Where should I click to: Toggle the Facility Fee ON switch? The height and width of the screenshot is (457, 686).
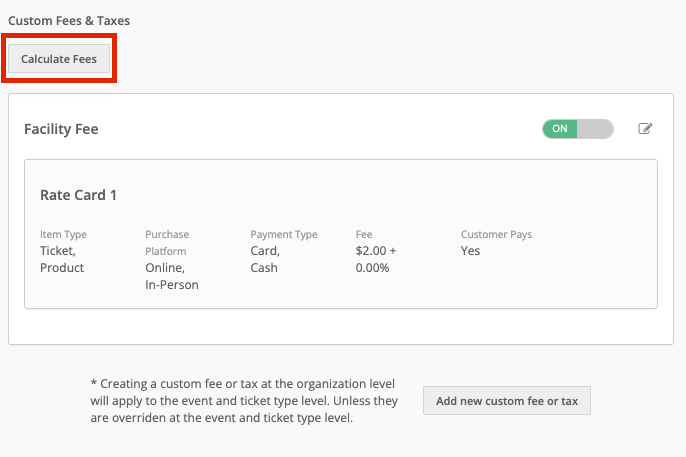(578, 129)
